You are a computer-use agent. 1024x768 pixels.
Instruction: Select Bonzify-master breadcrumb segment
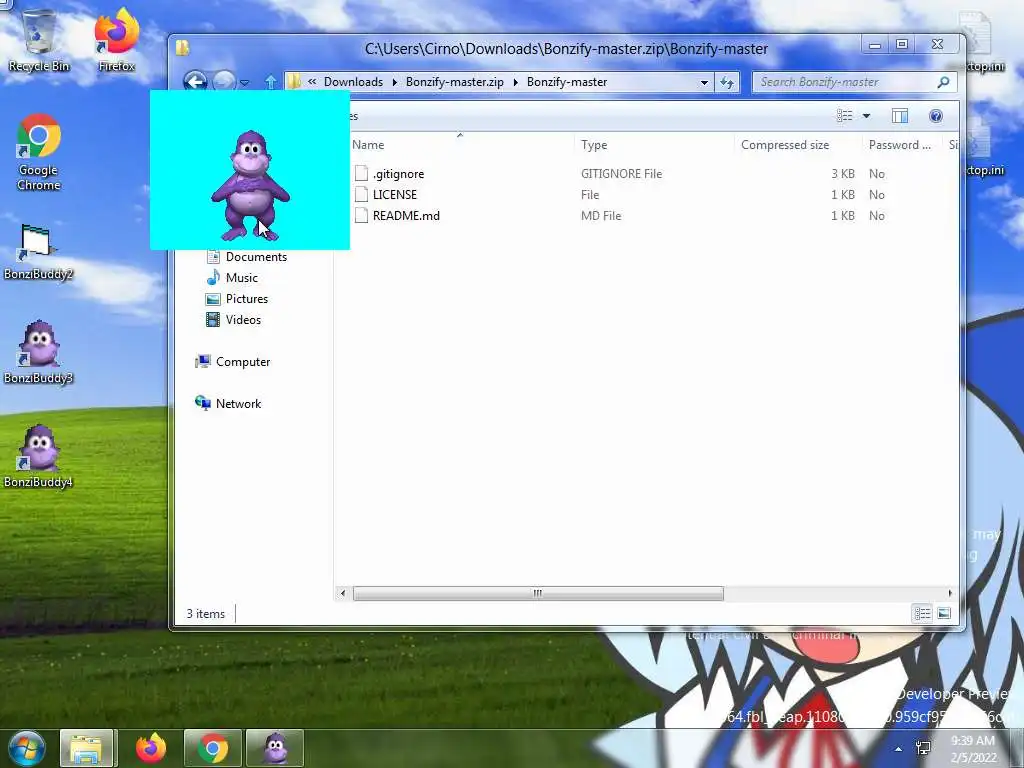click(567, 82)
